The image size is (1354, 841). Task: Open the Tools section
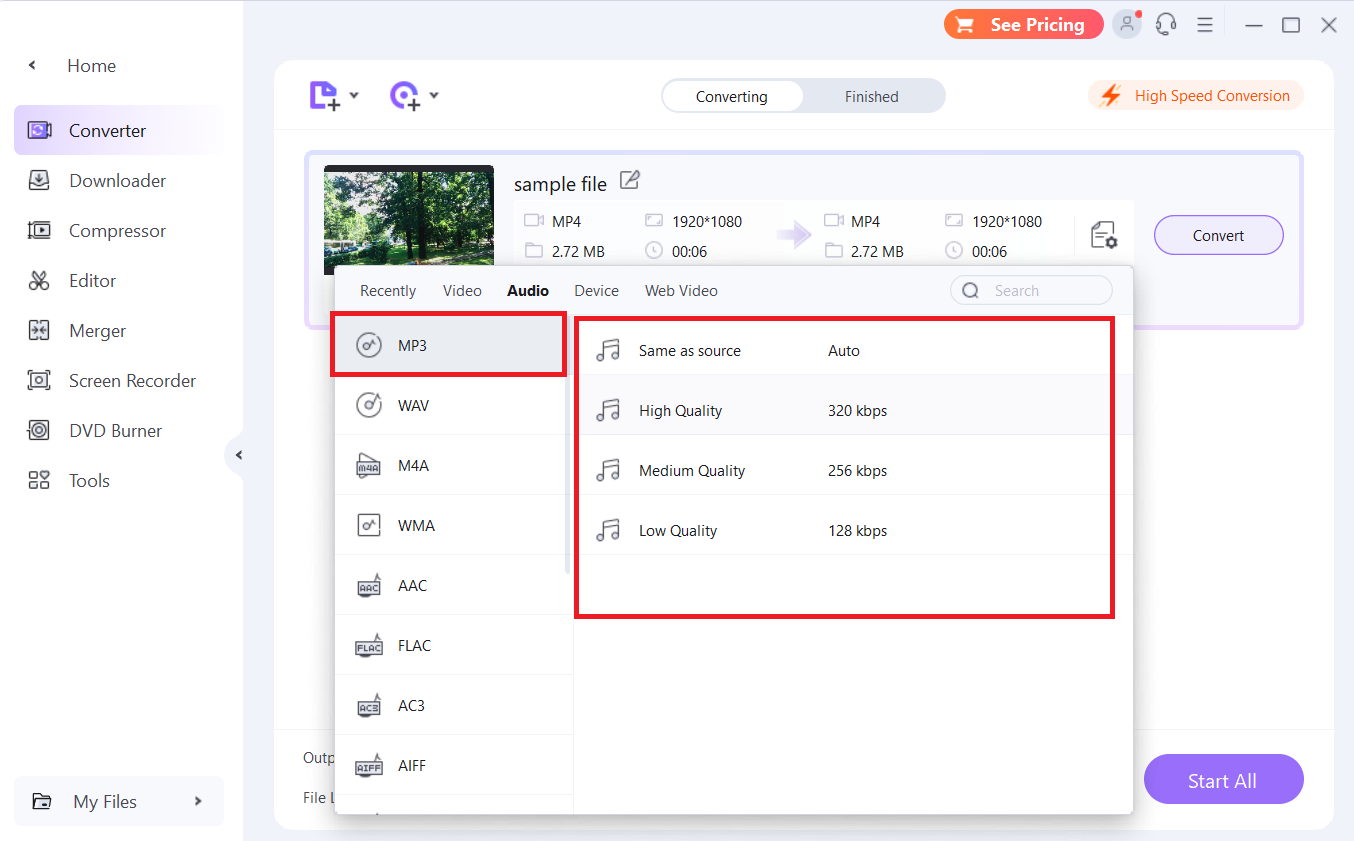pyautogui.click(x=88, y=480)
